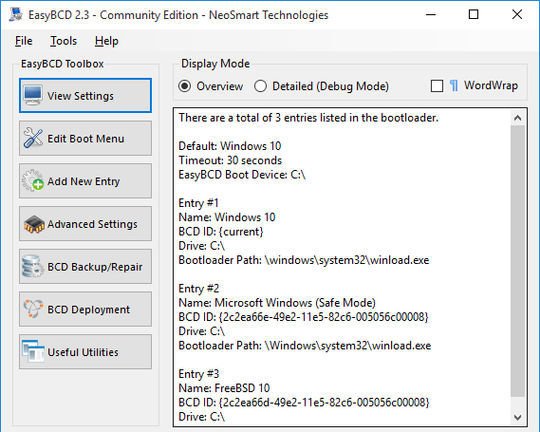540x432 pixels.
Task: Click the blue pilcrow WordWrap icon
Action: pos(454,86)
